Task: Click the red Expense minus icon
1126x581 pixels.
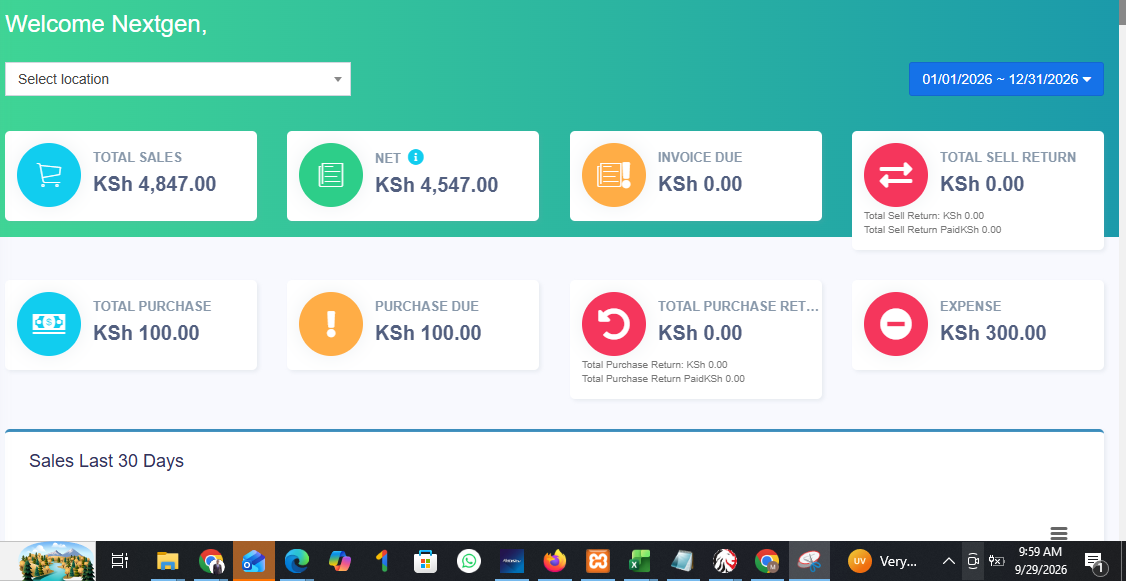Action: [895, 324]
